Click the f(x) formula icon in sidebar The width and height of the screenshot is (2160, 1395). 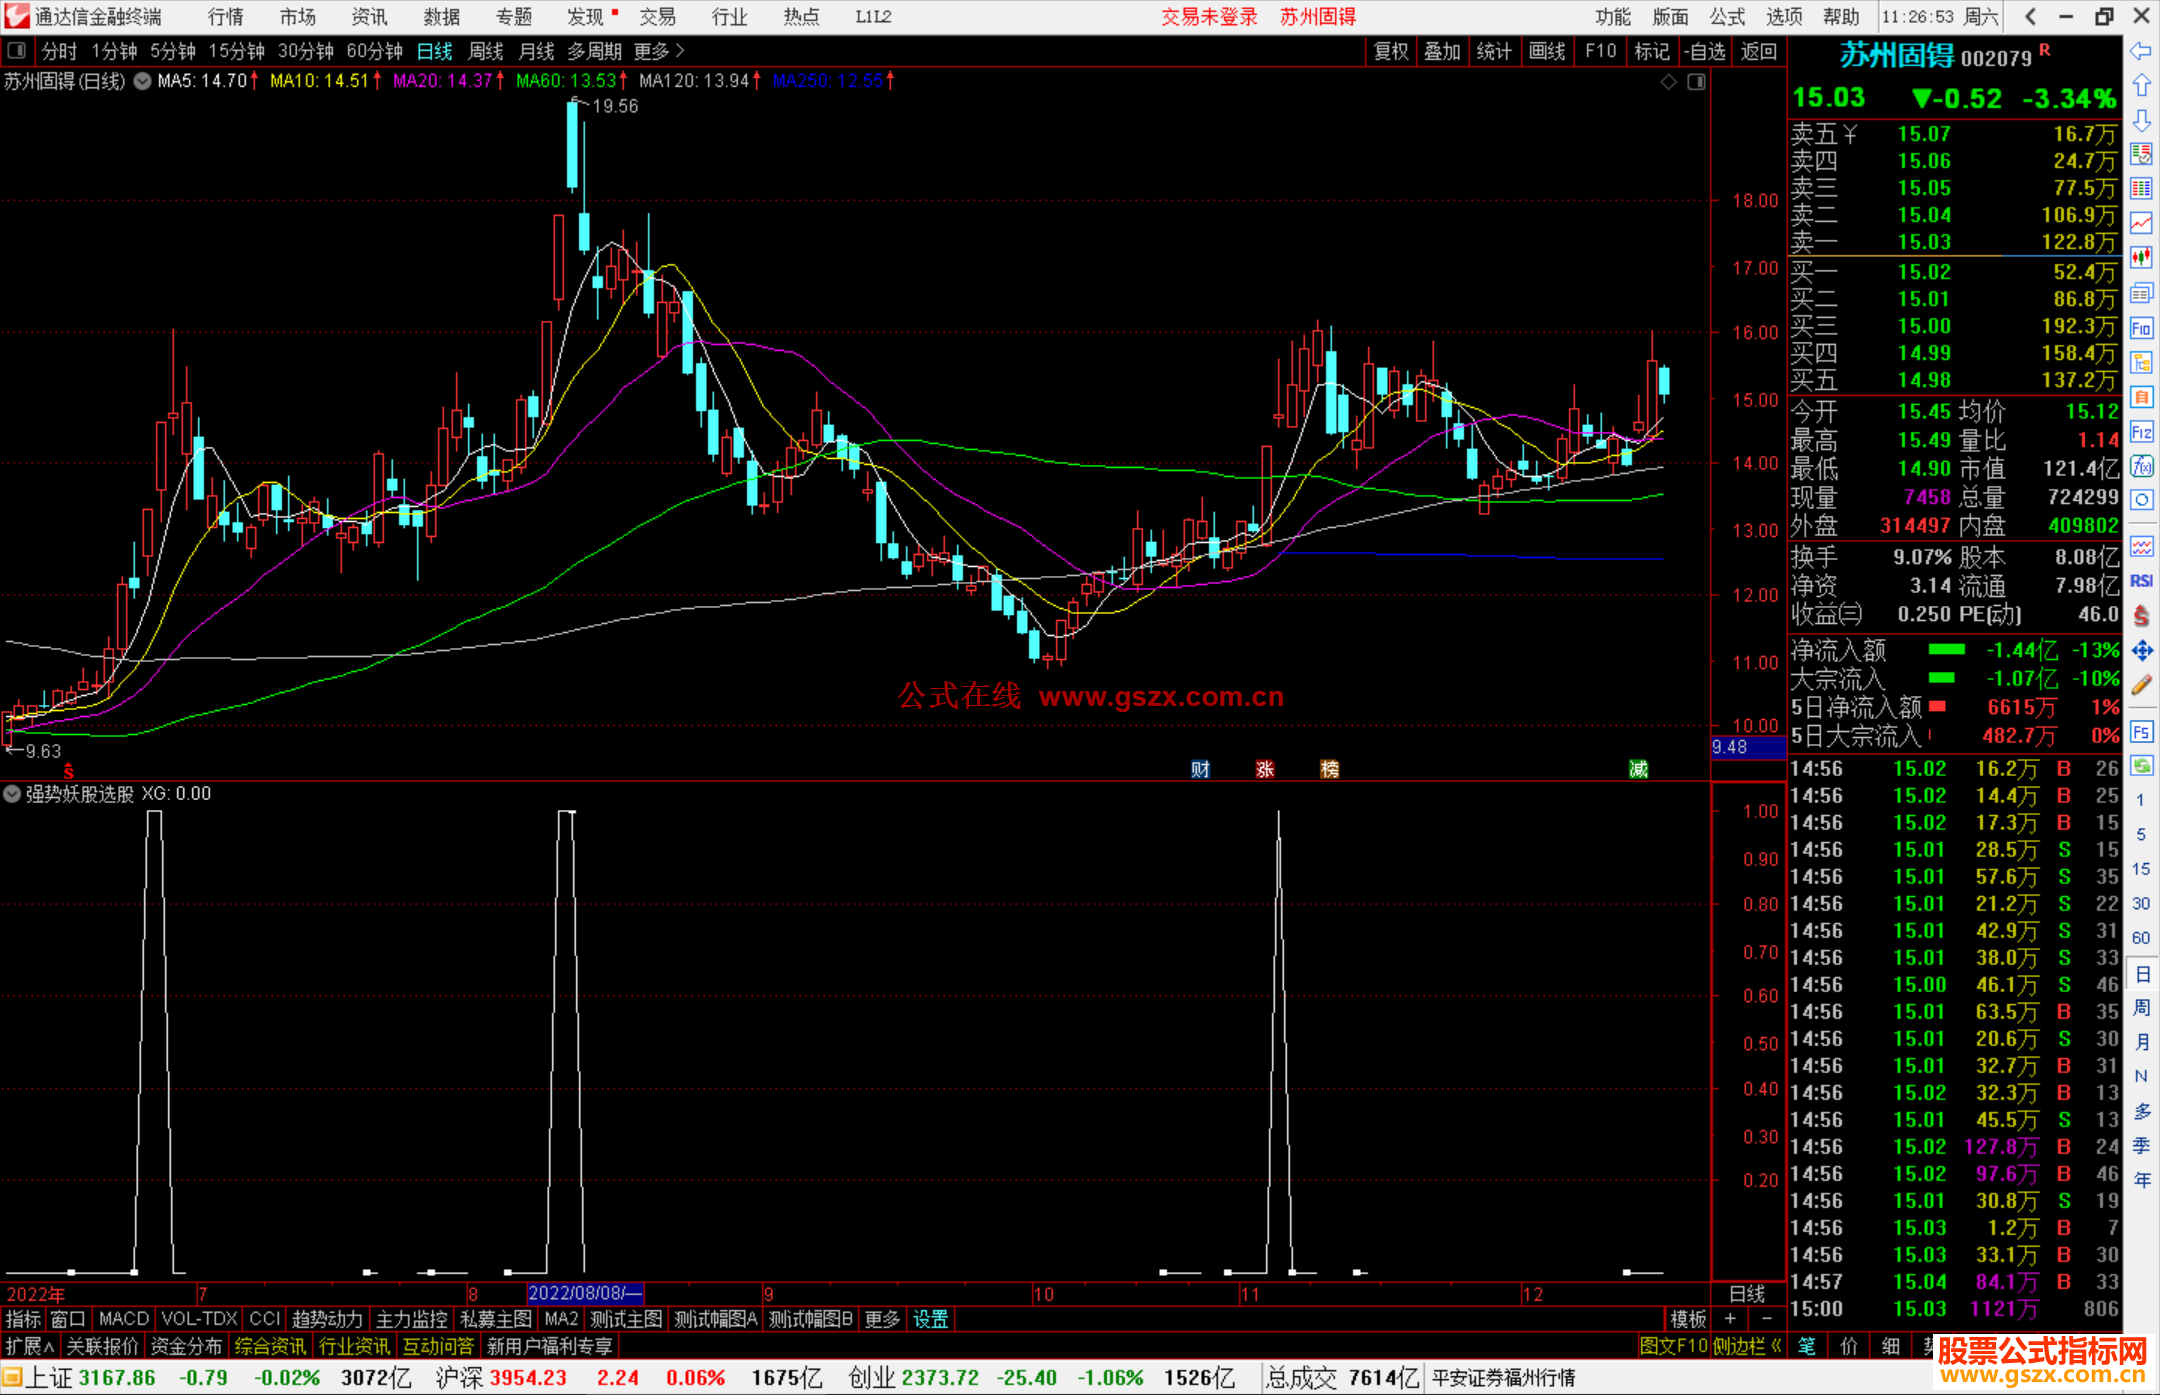click(x=2141, y=466)
